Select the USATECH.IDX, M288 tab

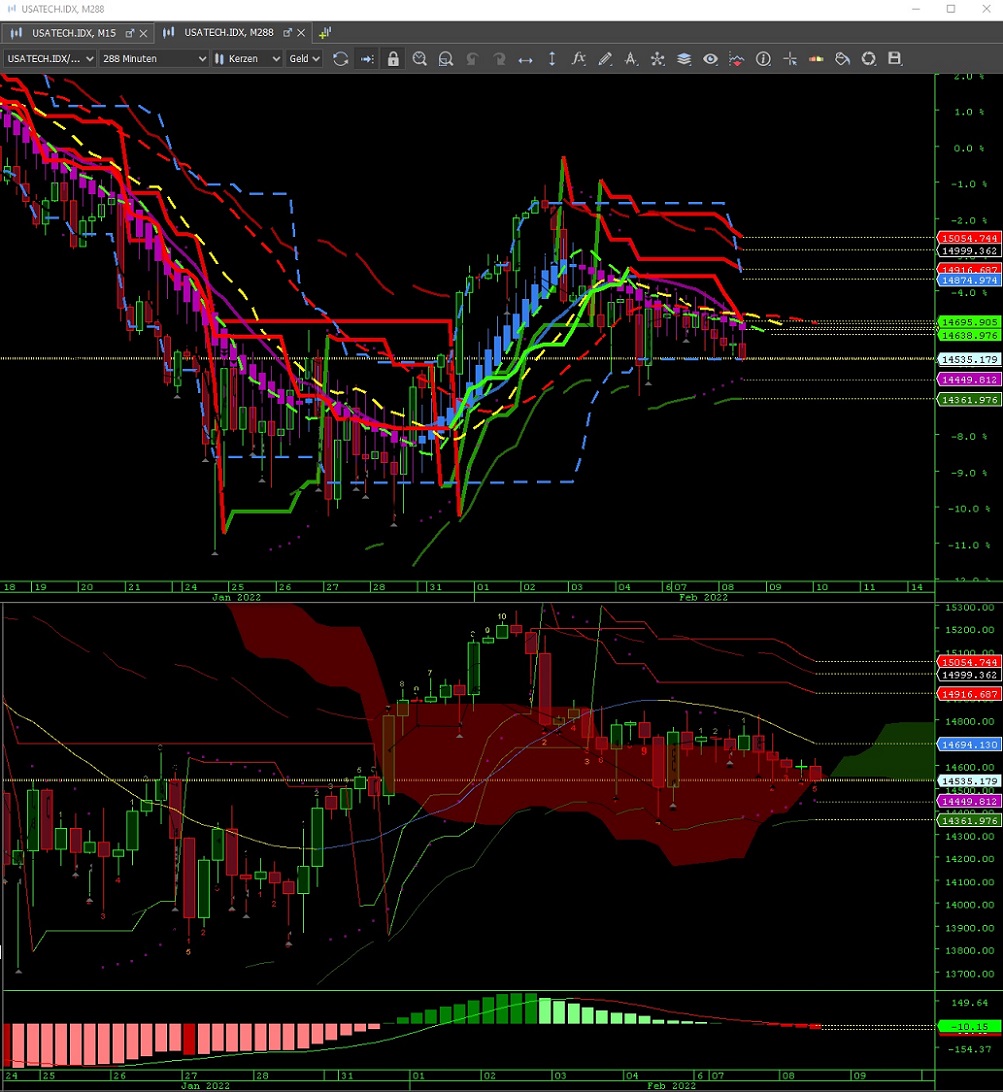(228, 33)
